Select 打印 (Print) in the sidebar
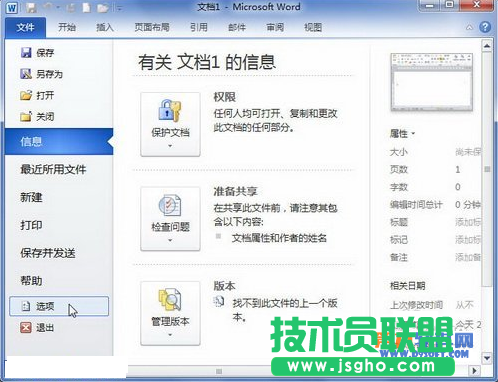 pyautogui.click(x=31, y=225)
